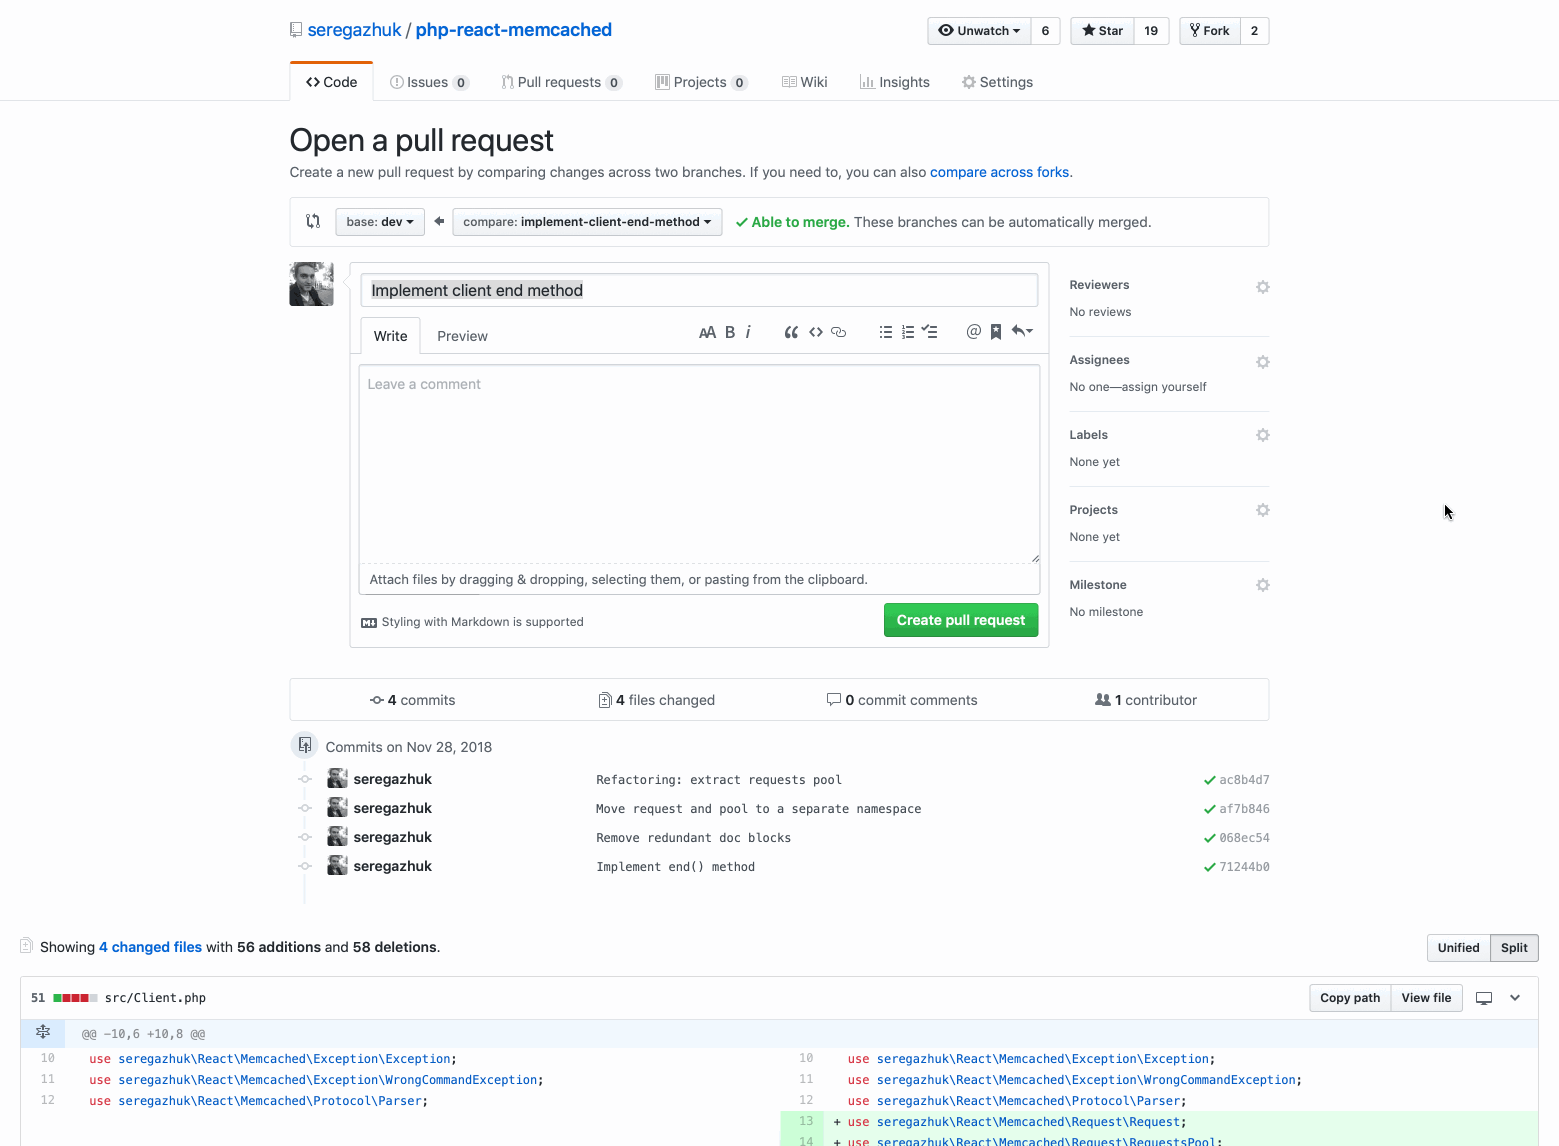Mention a user with the @ icon
The width and height of the screenshot is (1559, 1146).
pyautogui.click(x=974, y=332)
